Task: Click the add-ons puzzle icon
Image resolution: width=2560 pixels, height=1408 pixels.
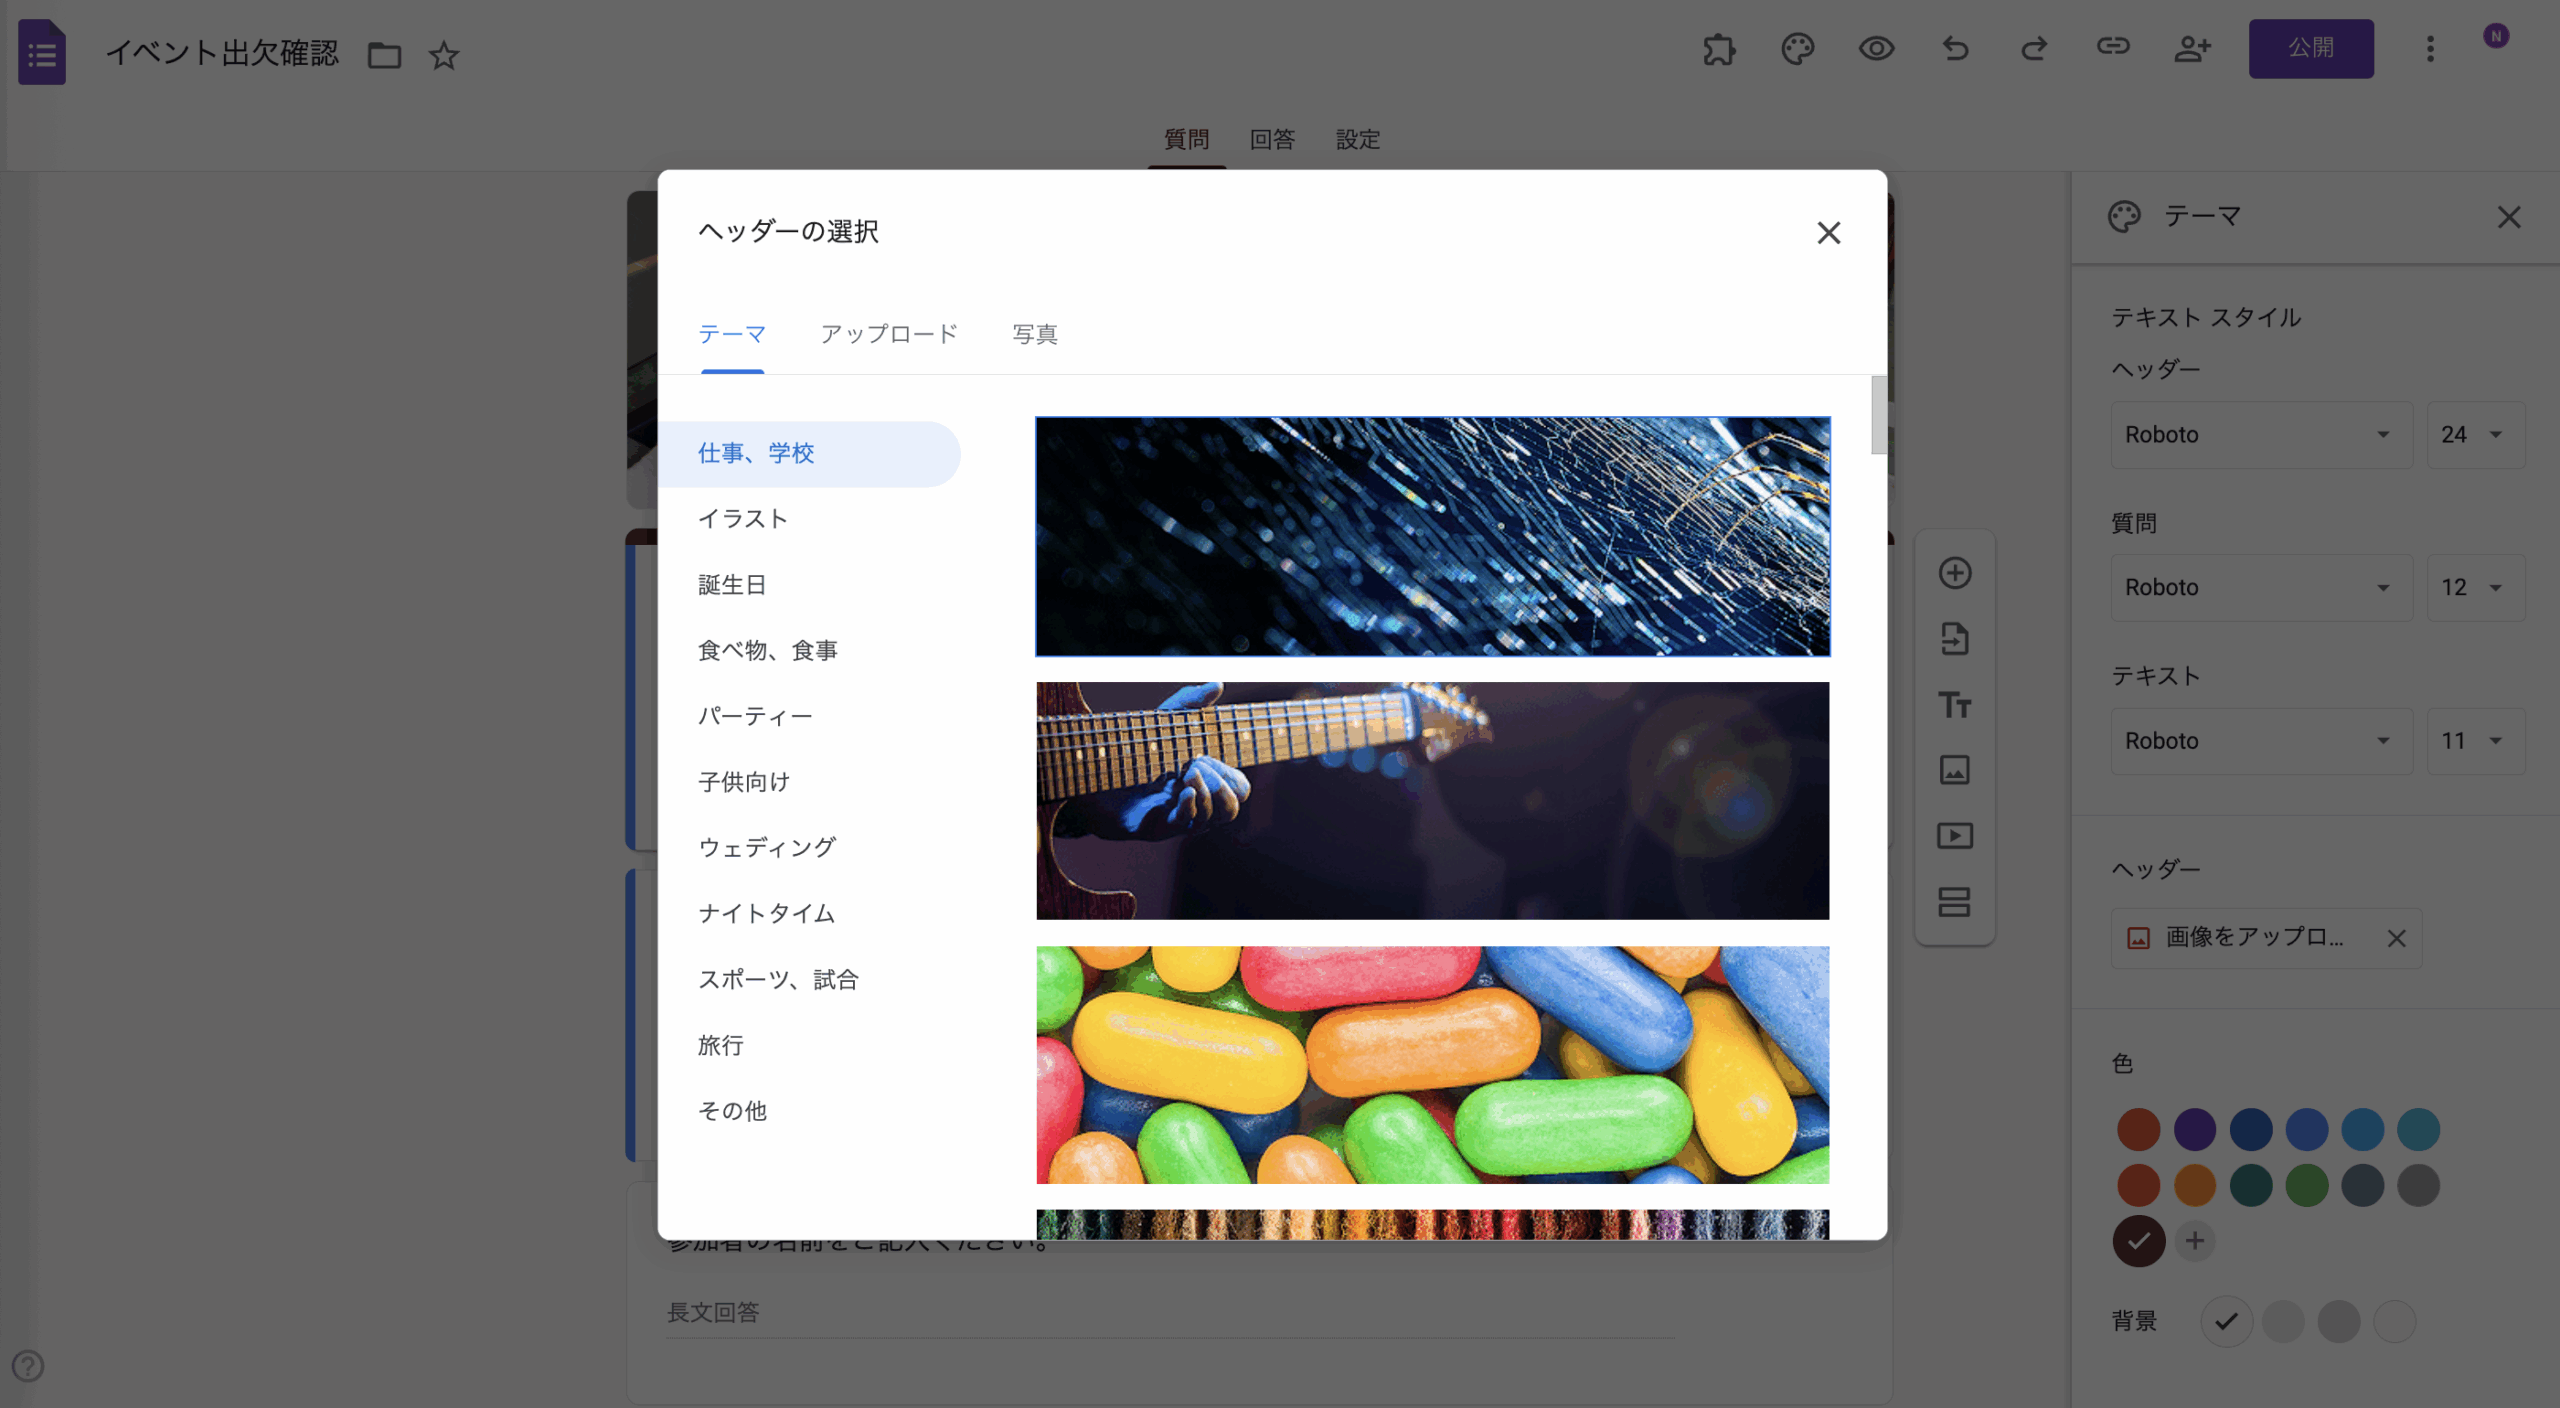Action: tap(1719, 49)
